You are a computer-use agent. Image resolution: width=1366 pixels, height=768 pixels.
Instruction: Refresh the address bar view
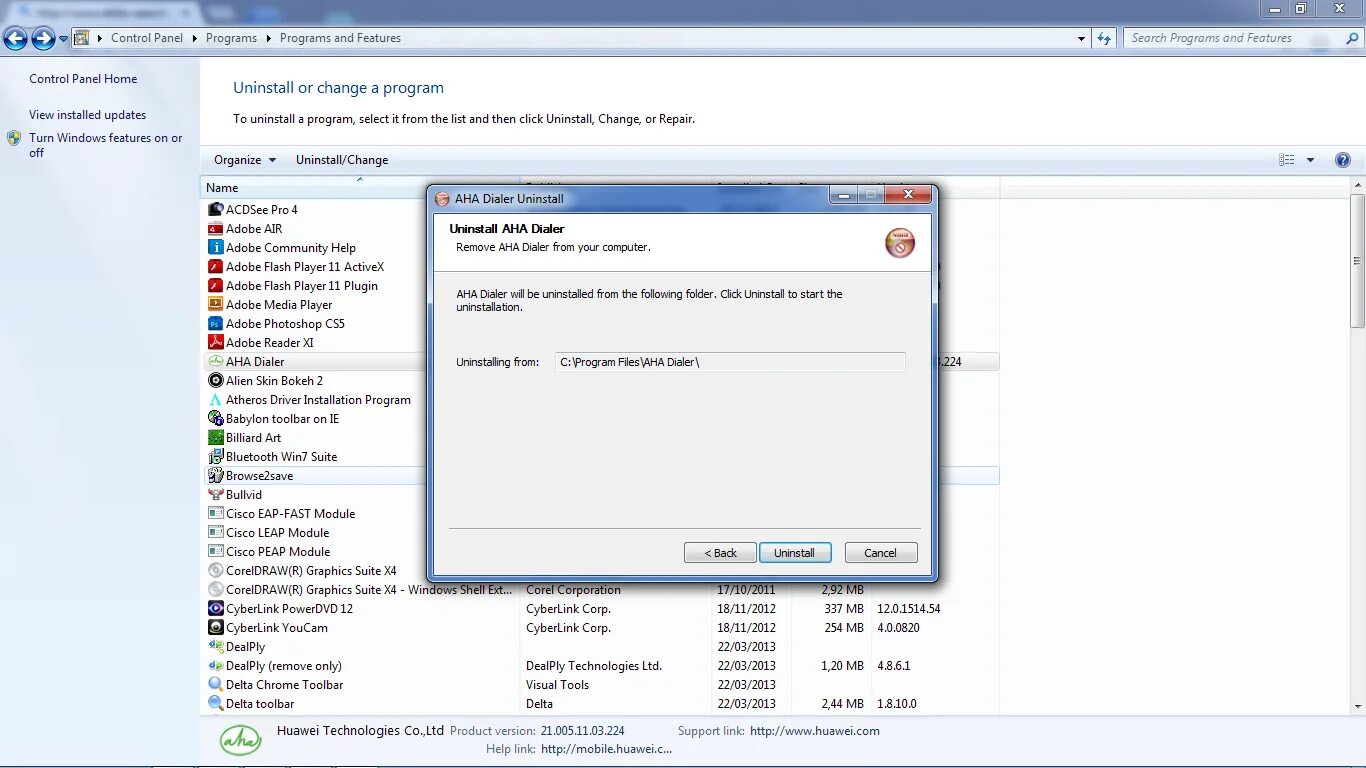point(1104,38)
